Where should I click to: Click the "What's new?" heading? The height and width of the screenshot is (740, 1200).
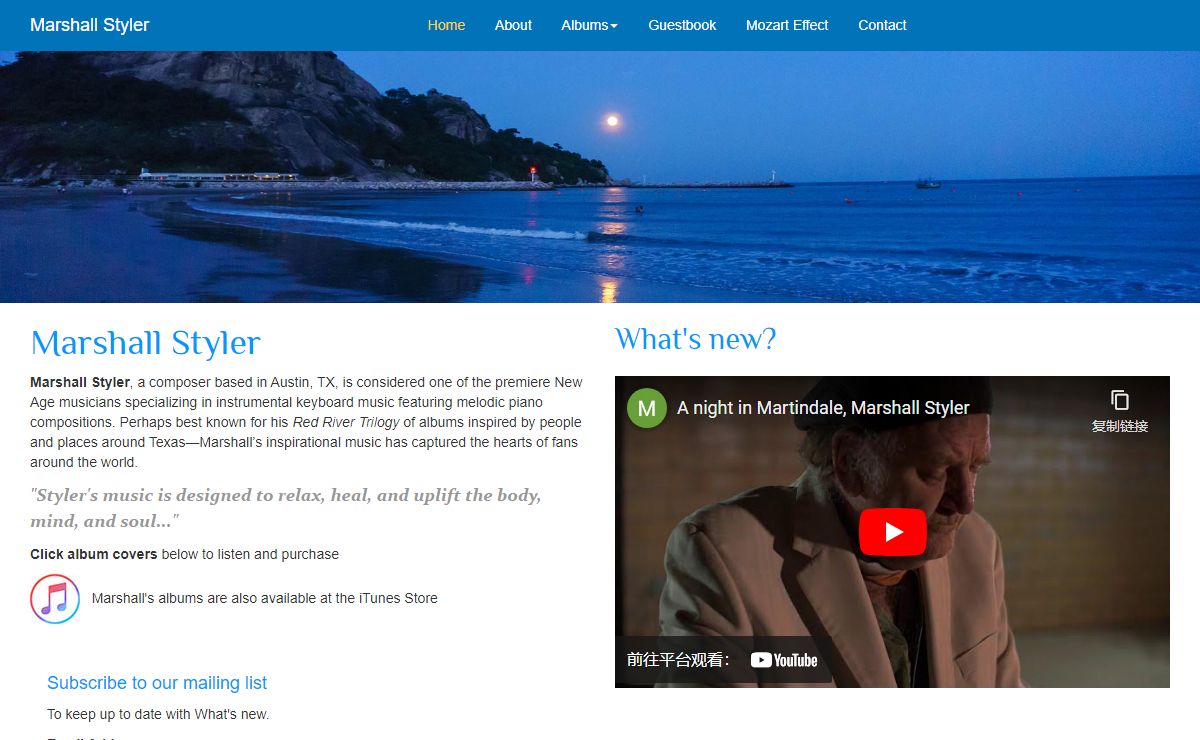click(x=695, y=339)
